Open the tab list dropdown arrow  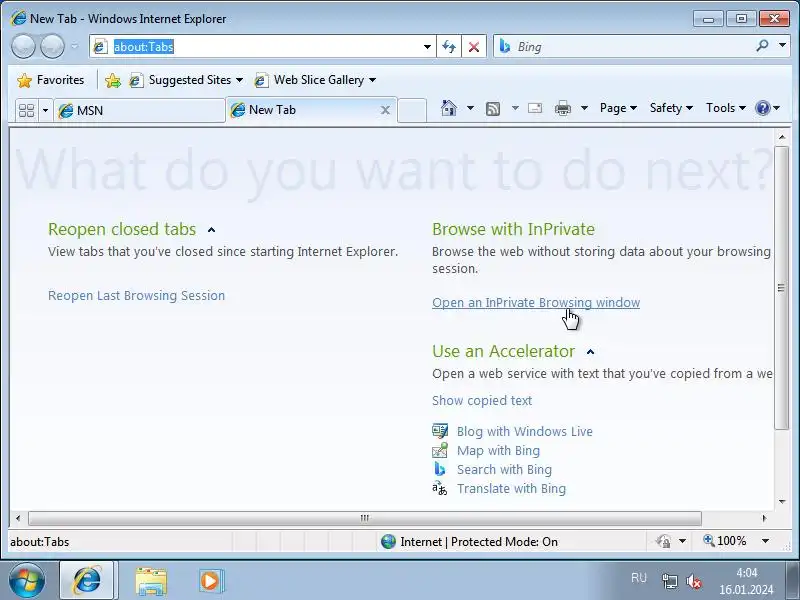point(45,110)
